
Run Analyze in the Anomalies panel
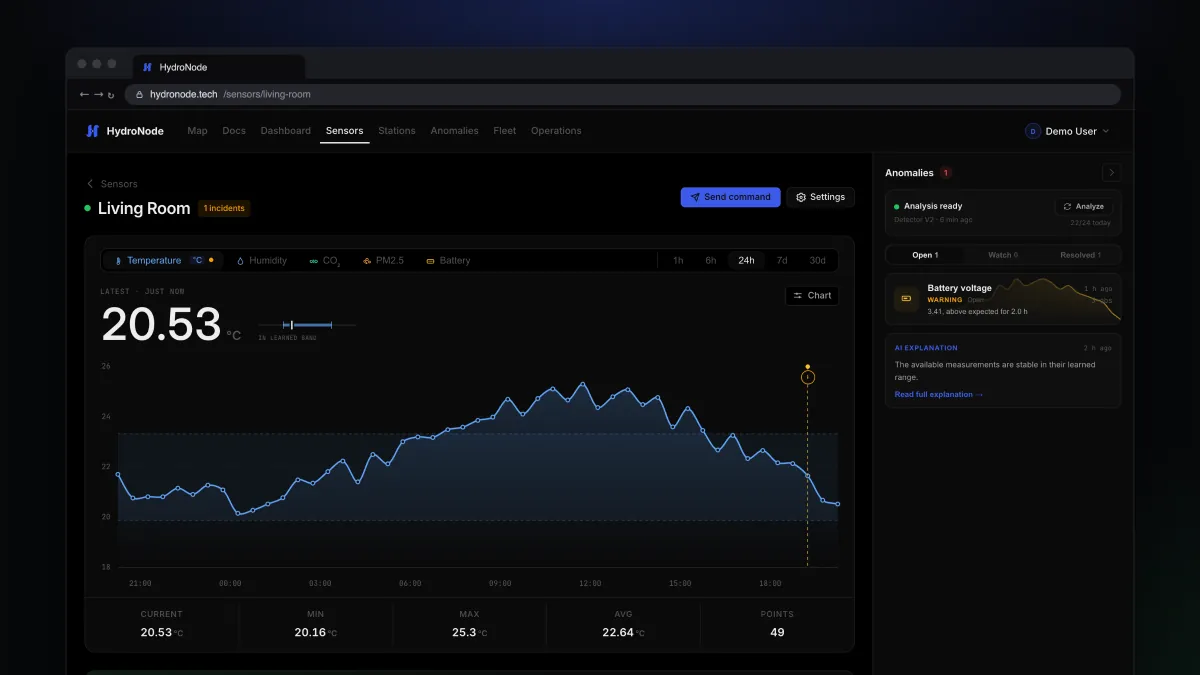(1084, 206)
